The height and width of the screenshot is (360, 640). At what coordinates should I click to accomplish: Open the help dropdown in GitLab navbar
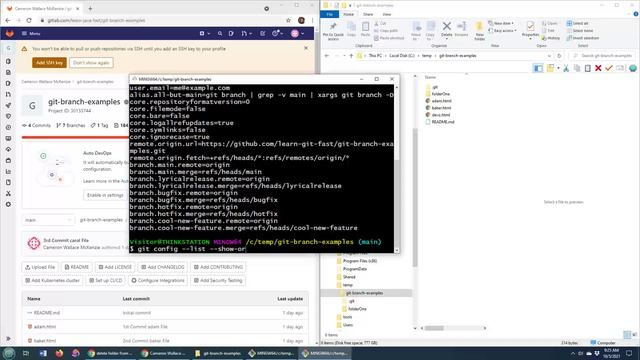coord(278,33)
